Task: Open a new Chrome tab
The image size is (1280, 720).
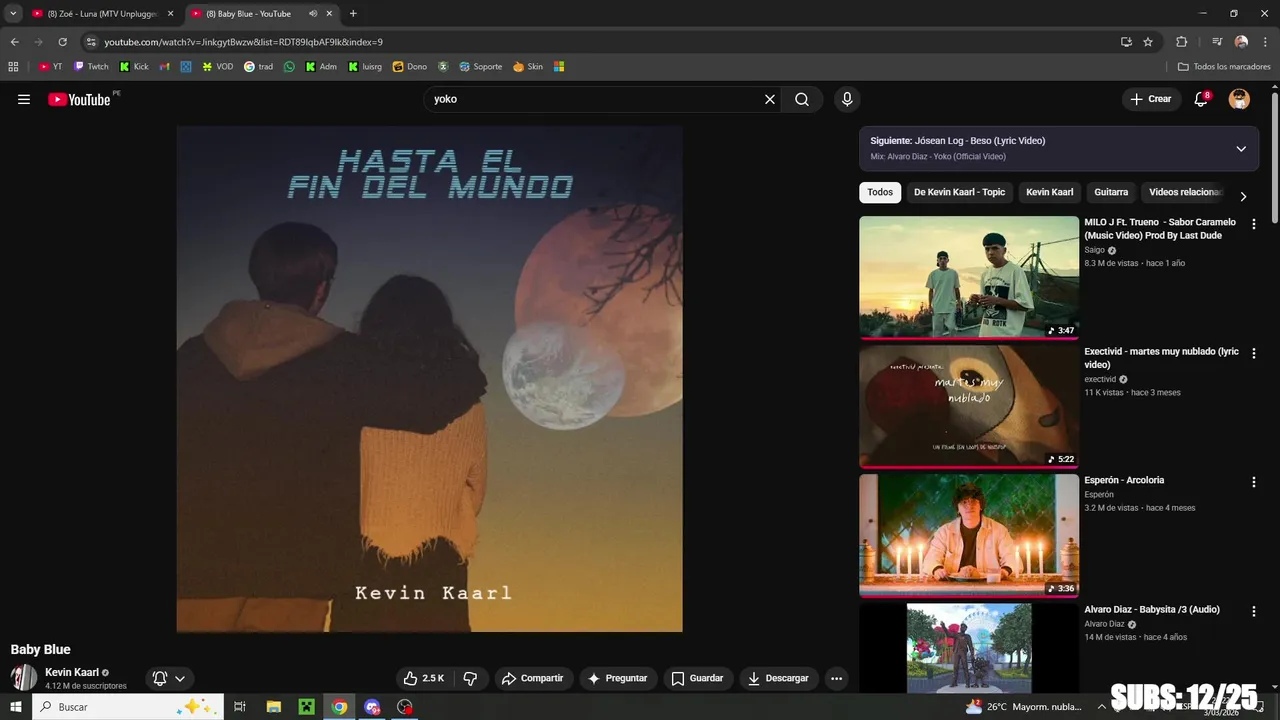Action: click(353, 14)
